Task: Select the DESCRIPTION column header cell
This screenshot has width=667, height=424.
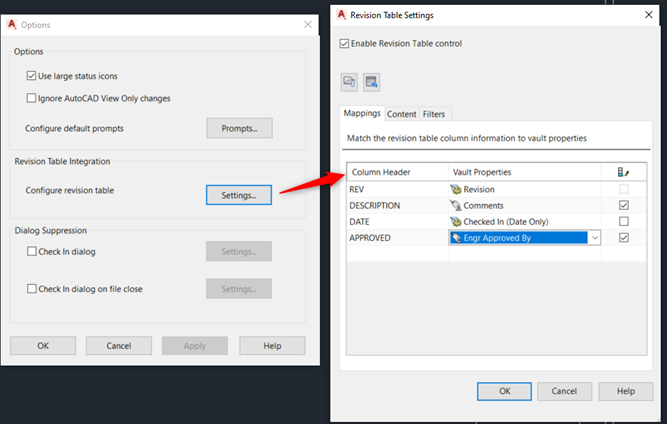Action: pyautogui.click(x=397, y=205)
